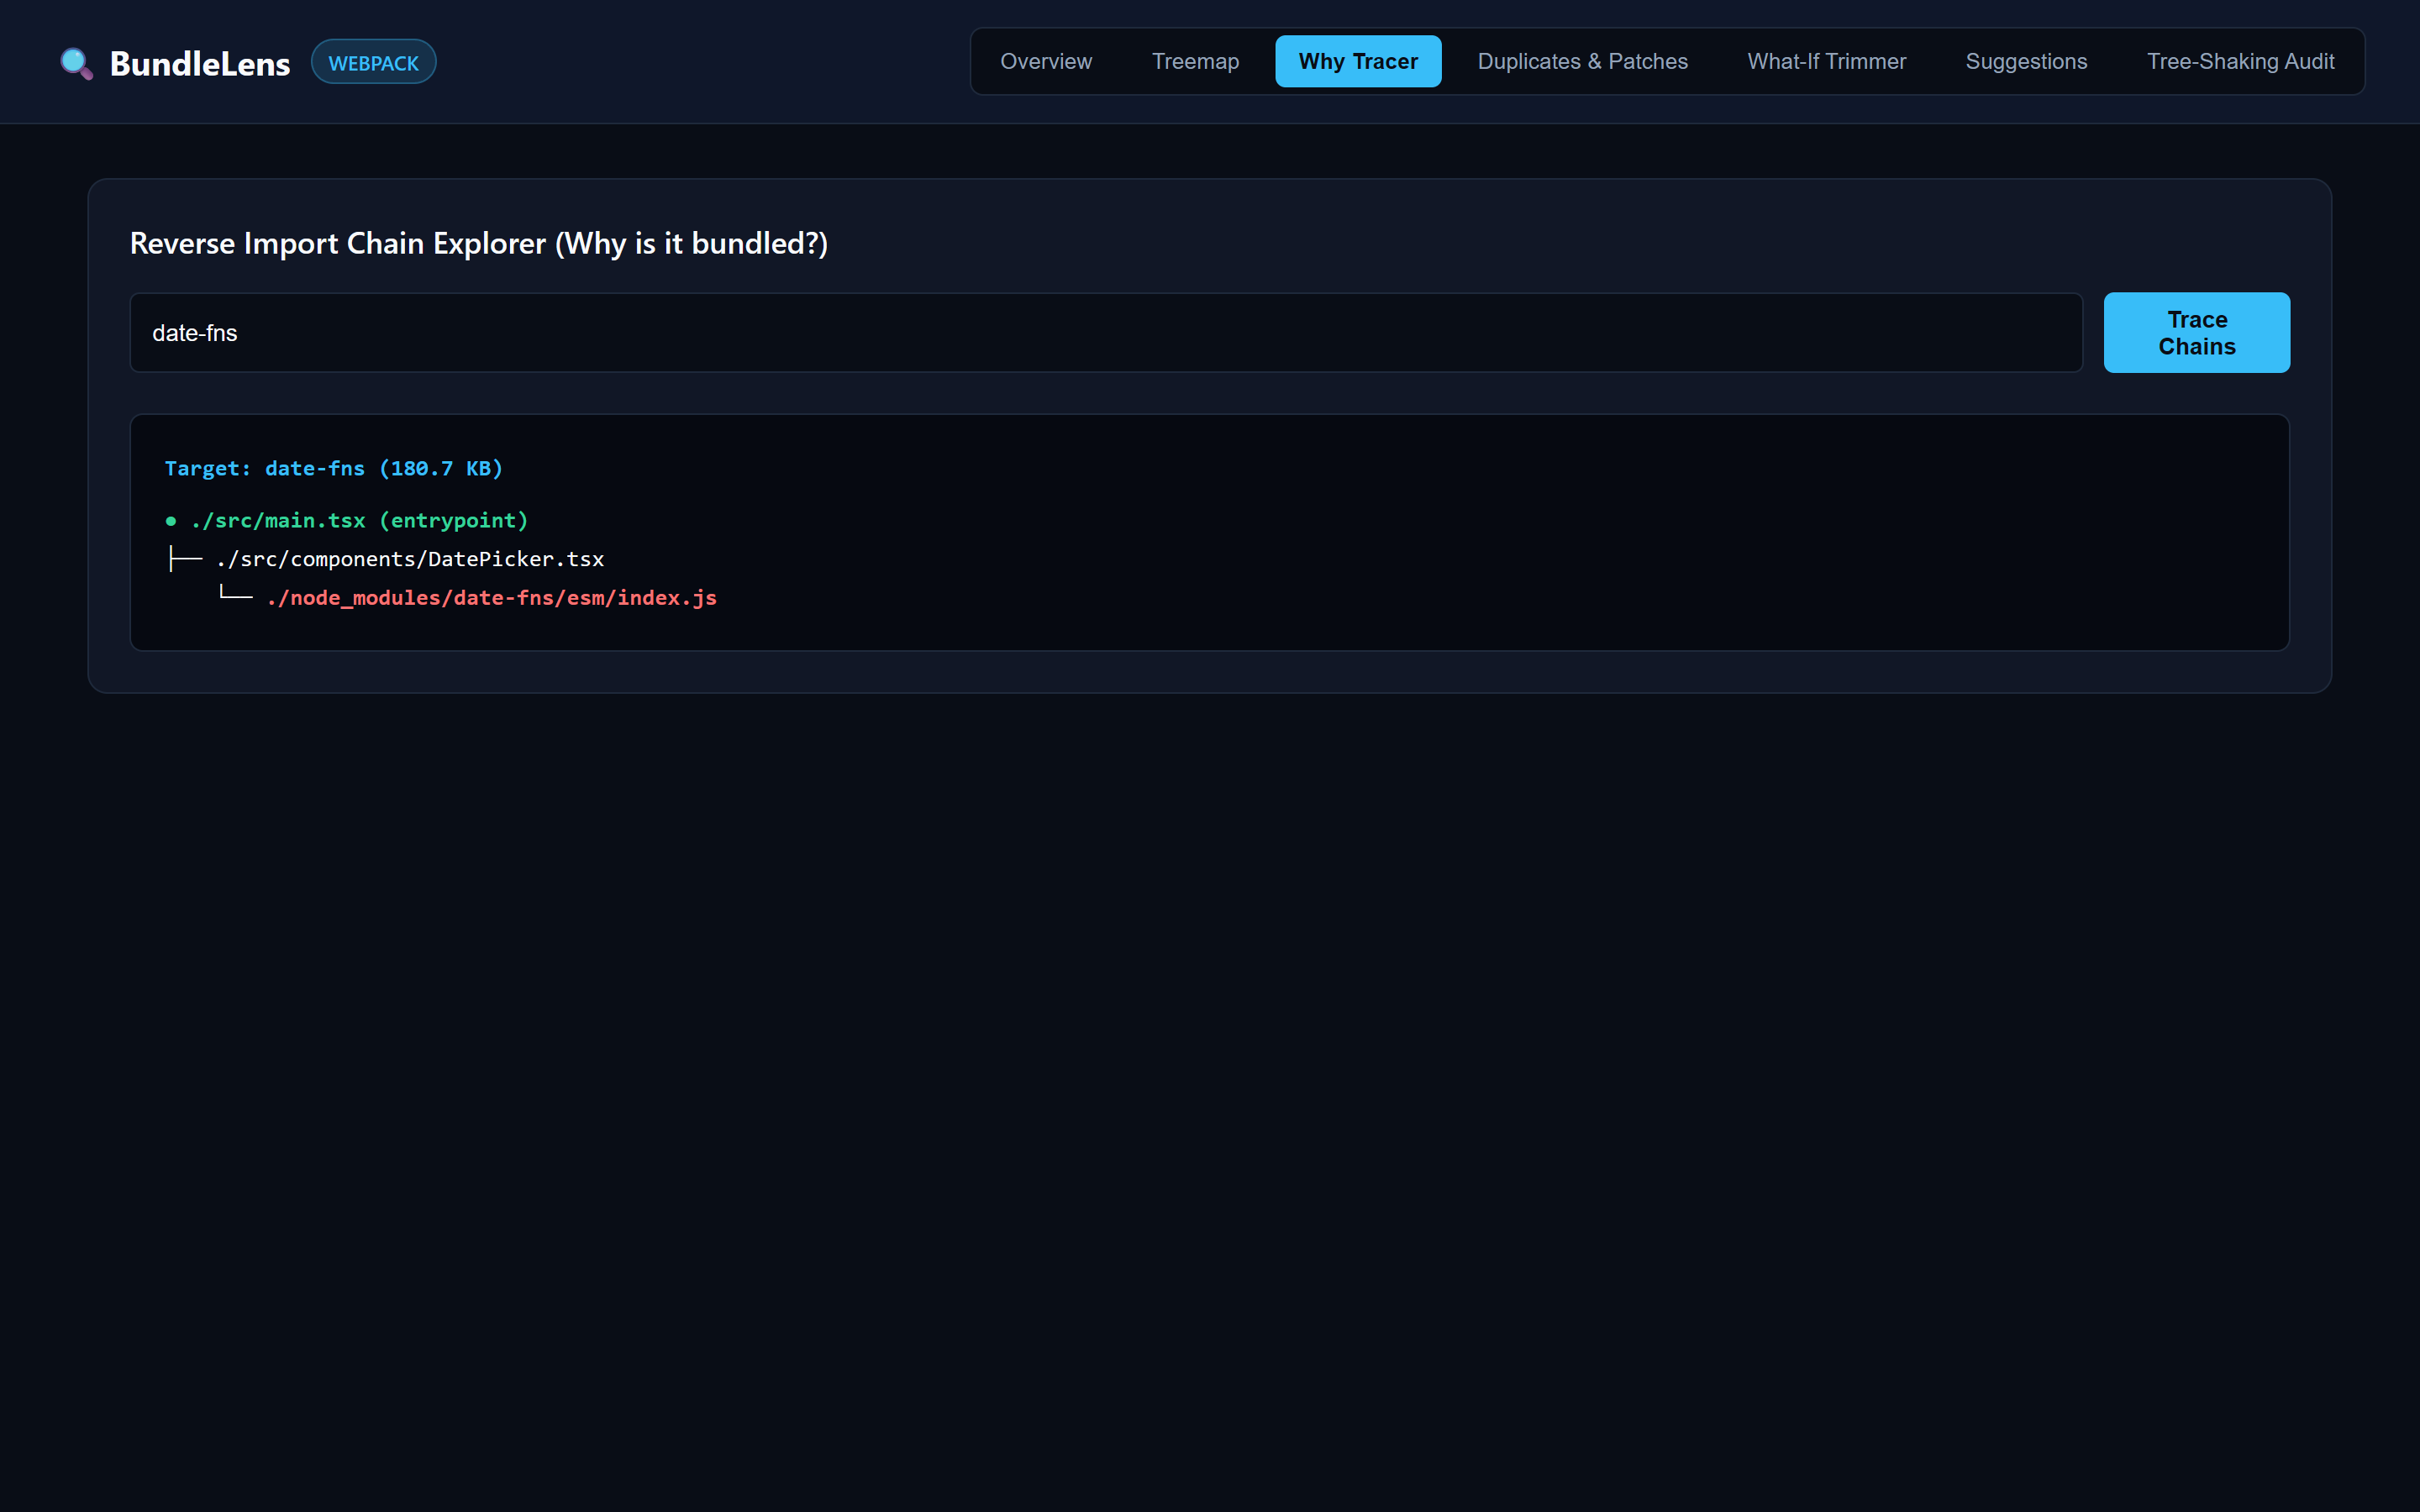Viewport: 2420px width, 1512px height.
Task: Click the BundleLens app title
Action: (x=200, y=63)
